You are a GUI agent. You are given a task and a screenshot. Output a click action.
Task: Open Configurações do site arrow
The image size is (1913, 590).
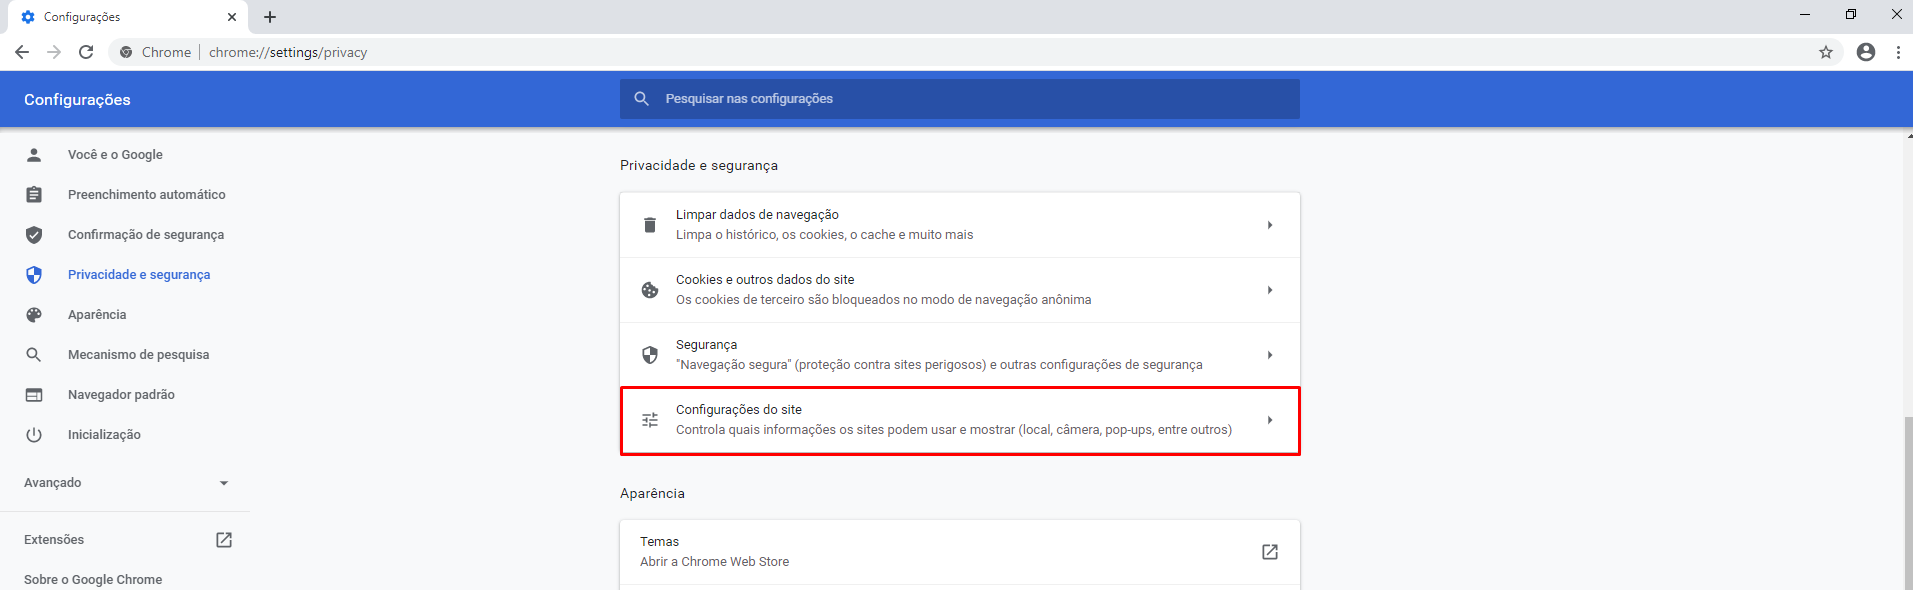(1270, 420)
